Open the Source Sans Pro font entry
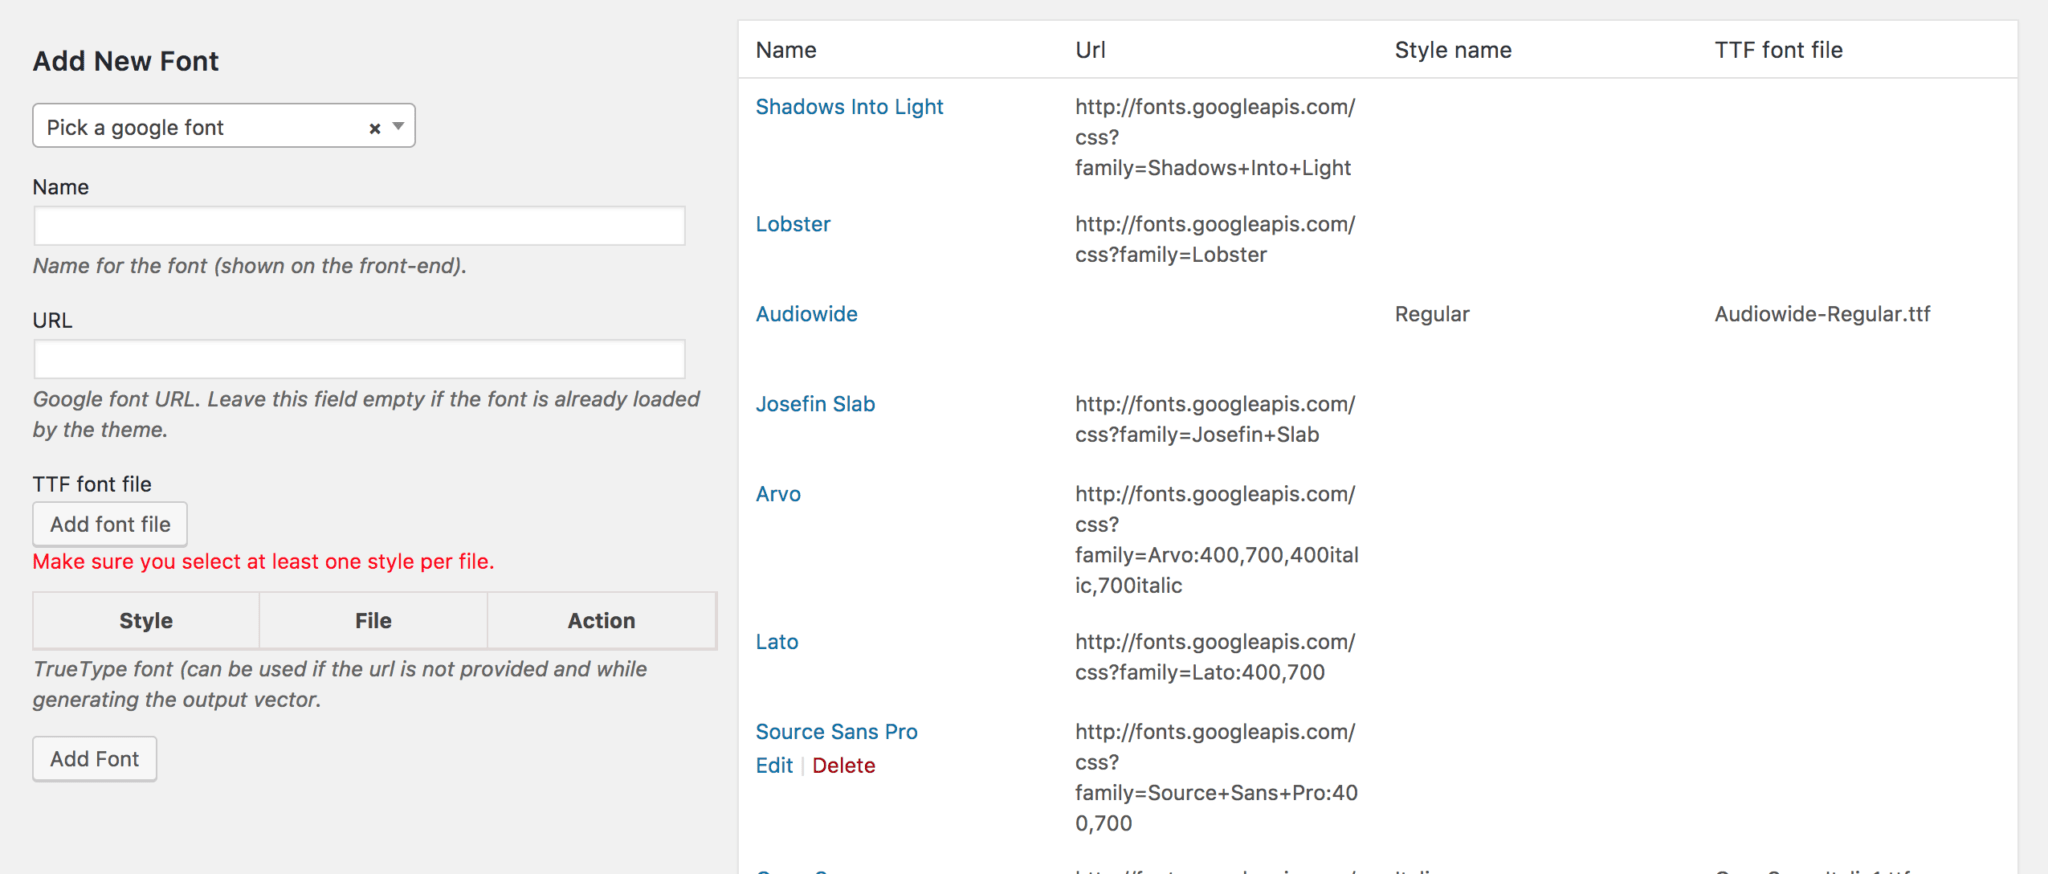 coord(836,732)
